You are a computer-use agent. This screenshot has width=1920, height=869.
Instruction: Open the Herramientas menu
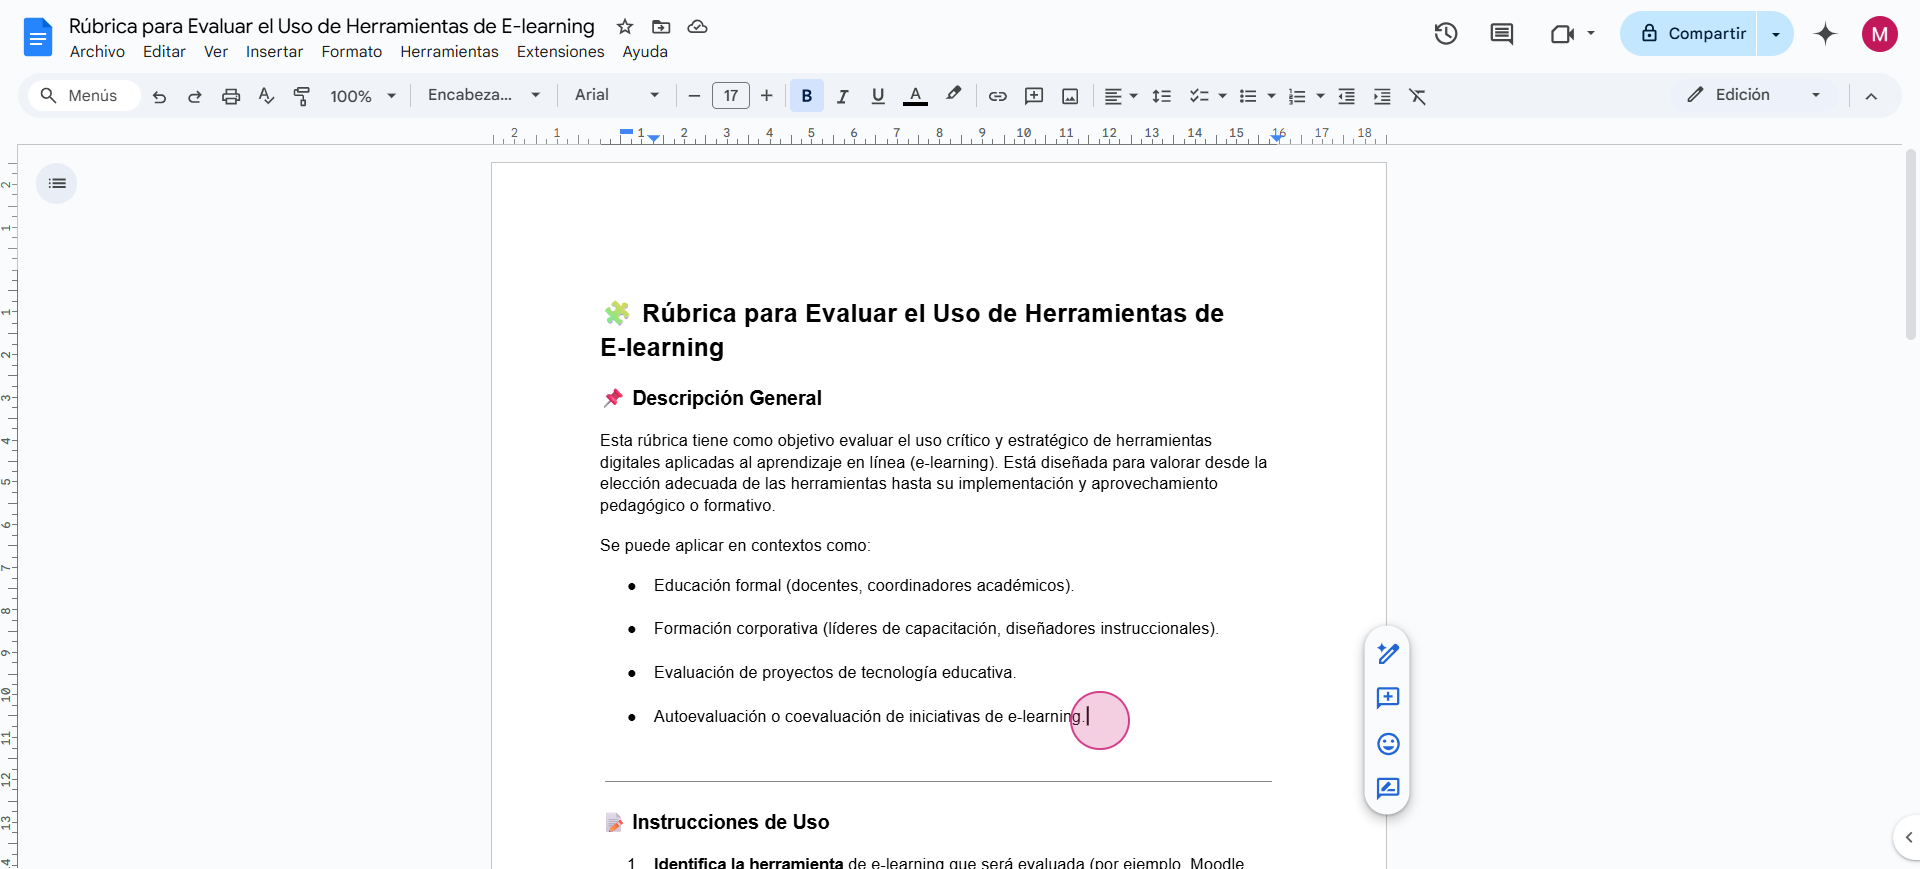pyautogui.click(x=449, y=52)
